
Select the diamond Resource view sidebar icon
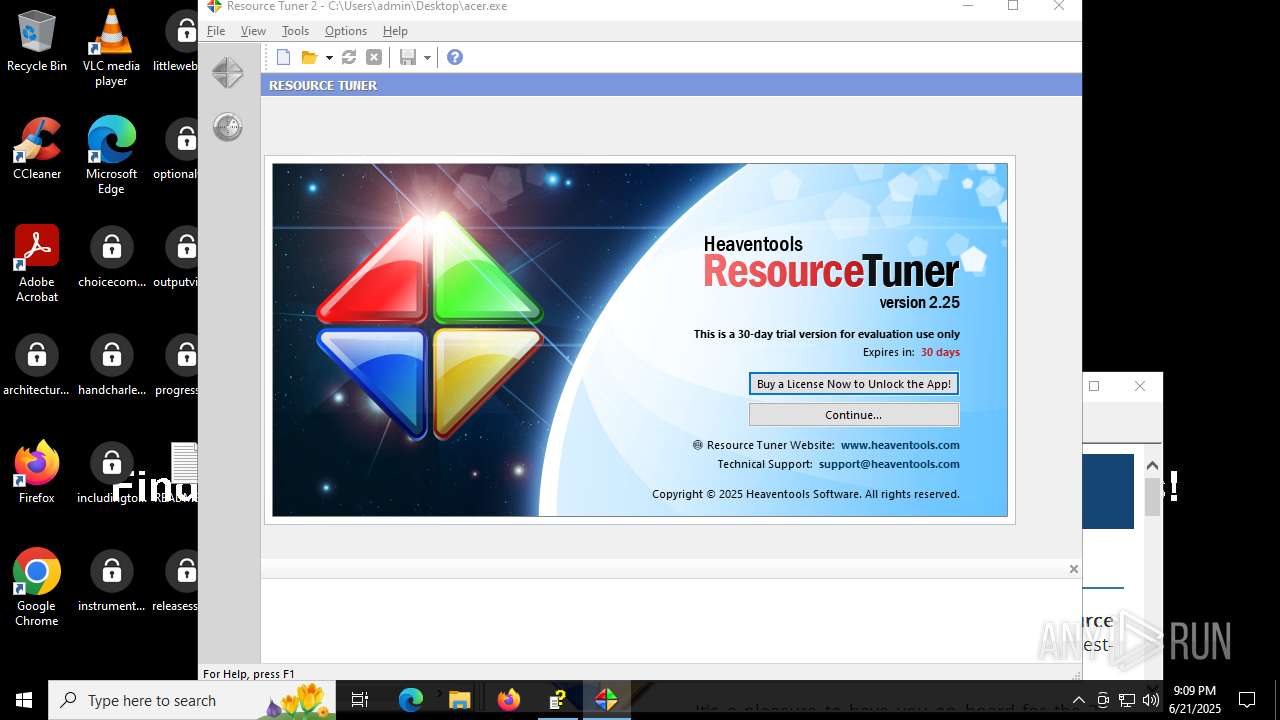228,73
